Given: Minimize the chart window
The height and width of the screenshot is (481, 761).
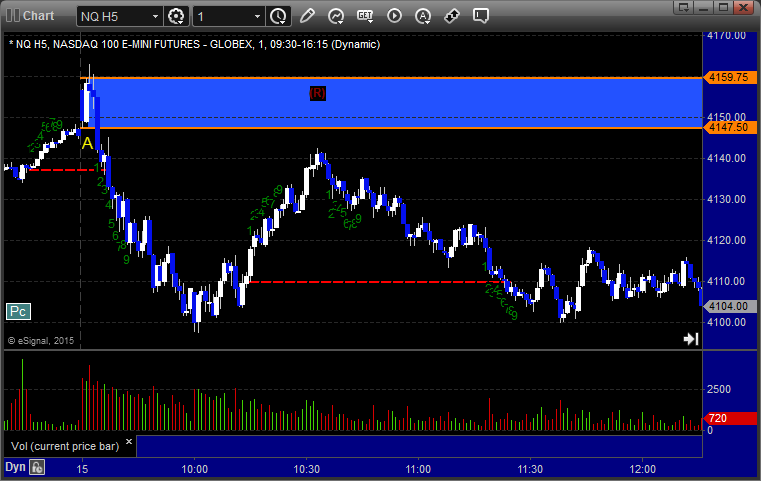Looking at the screenshot, I should [704, 7].
